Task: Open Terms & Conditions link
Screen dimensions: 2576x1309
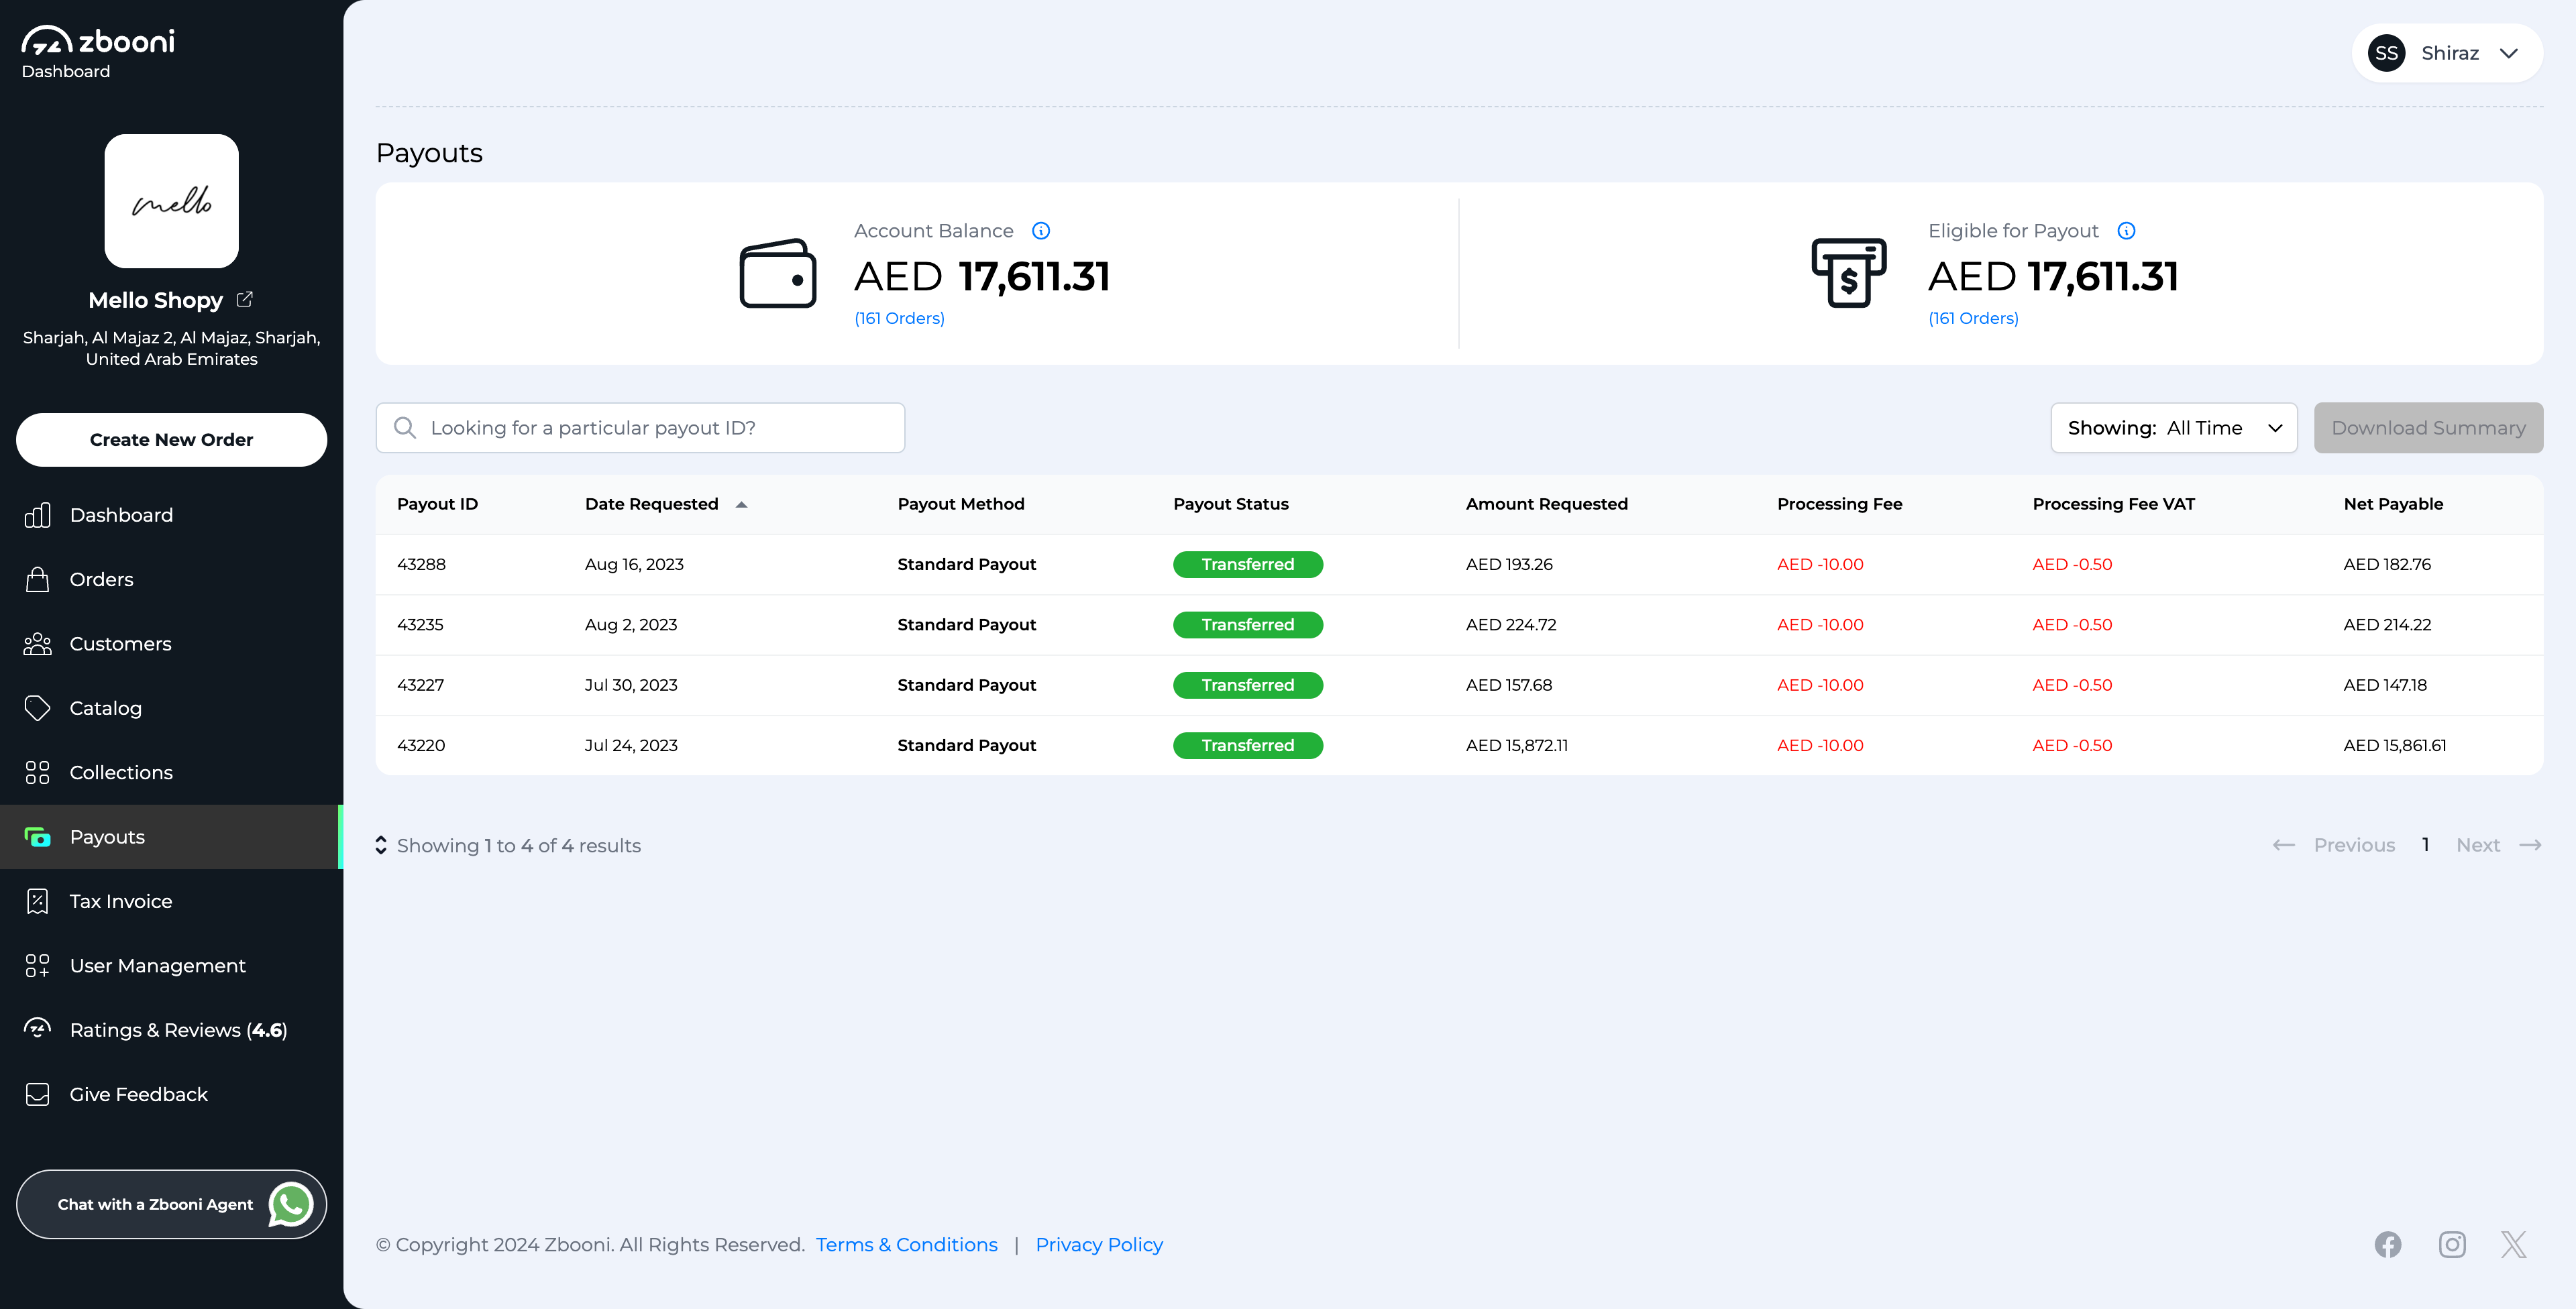Action: [x=906, y=1244]
